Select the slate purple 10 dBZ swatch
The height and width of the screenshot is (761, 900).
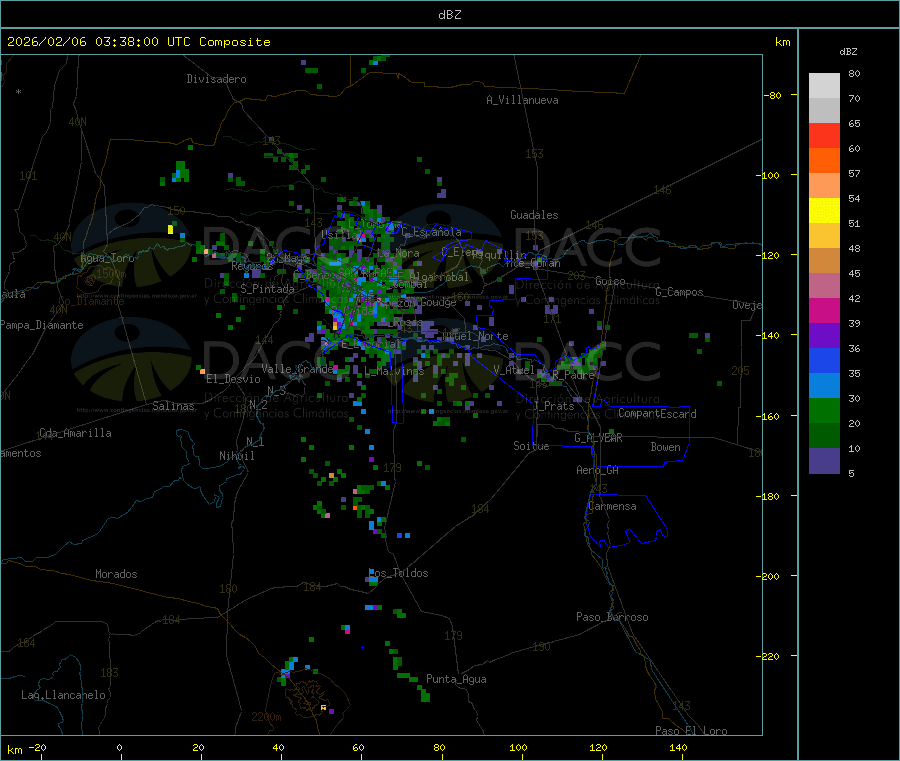coord(824,461)
